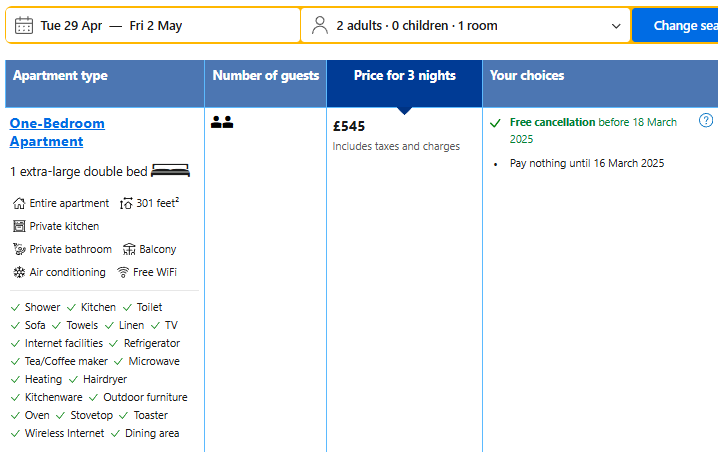Click the private kitchen icon

[x=19, y=226]
